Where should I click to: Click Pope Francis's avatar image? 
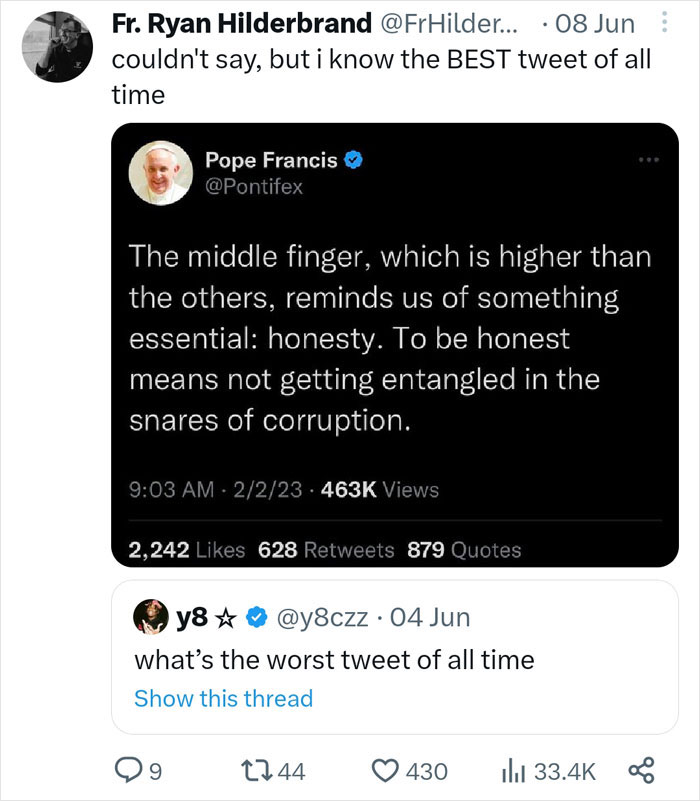pyautogui.click(x=161, y=172)
